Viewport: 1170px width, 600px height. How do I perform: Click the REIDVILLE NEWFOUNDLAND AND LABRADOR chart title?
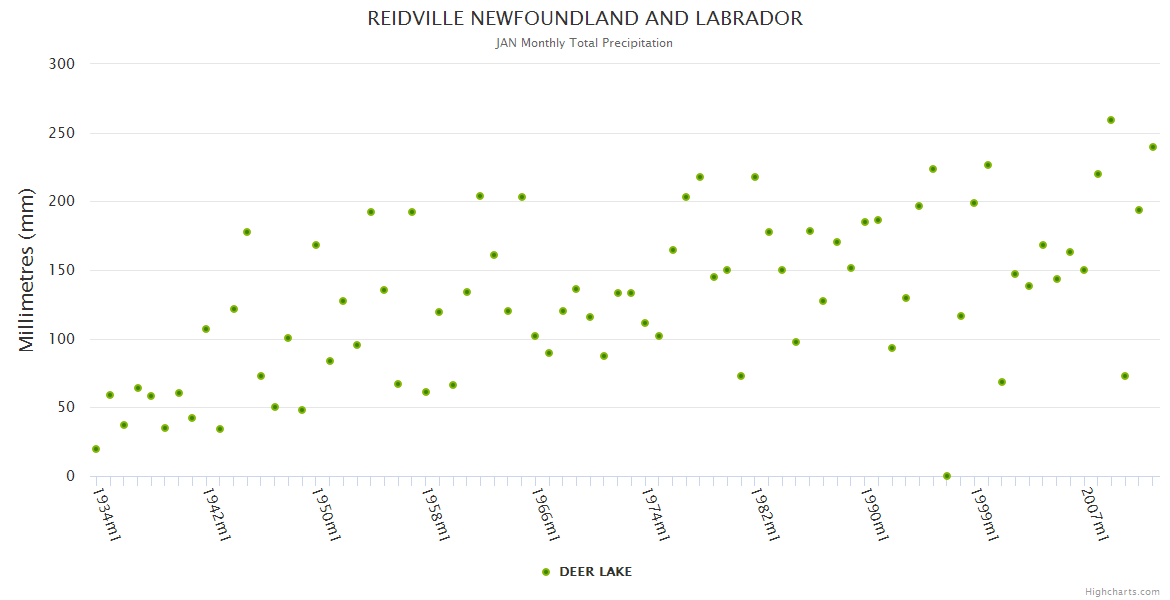[x=585, y=19]
